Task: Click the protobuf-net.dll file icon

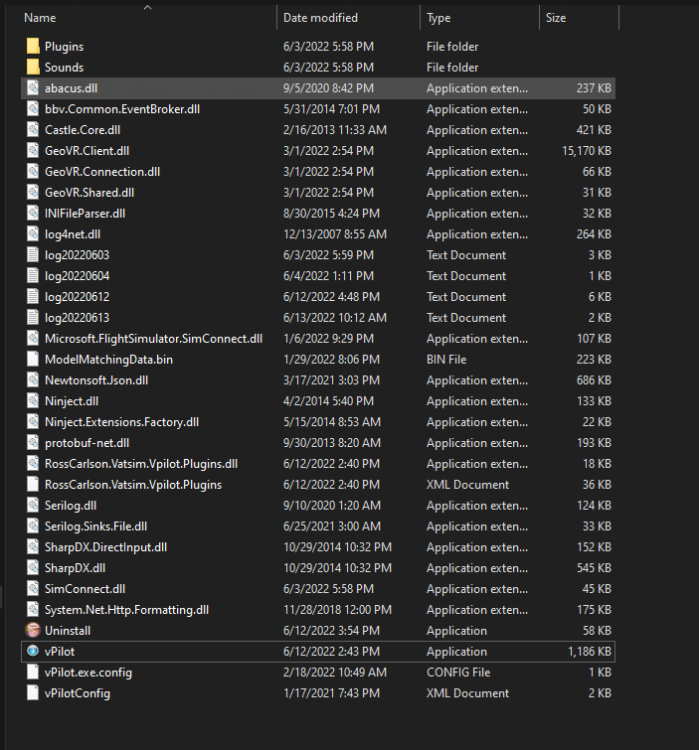Action: 33,443
